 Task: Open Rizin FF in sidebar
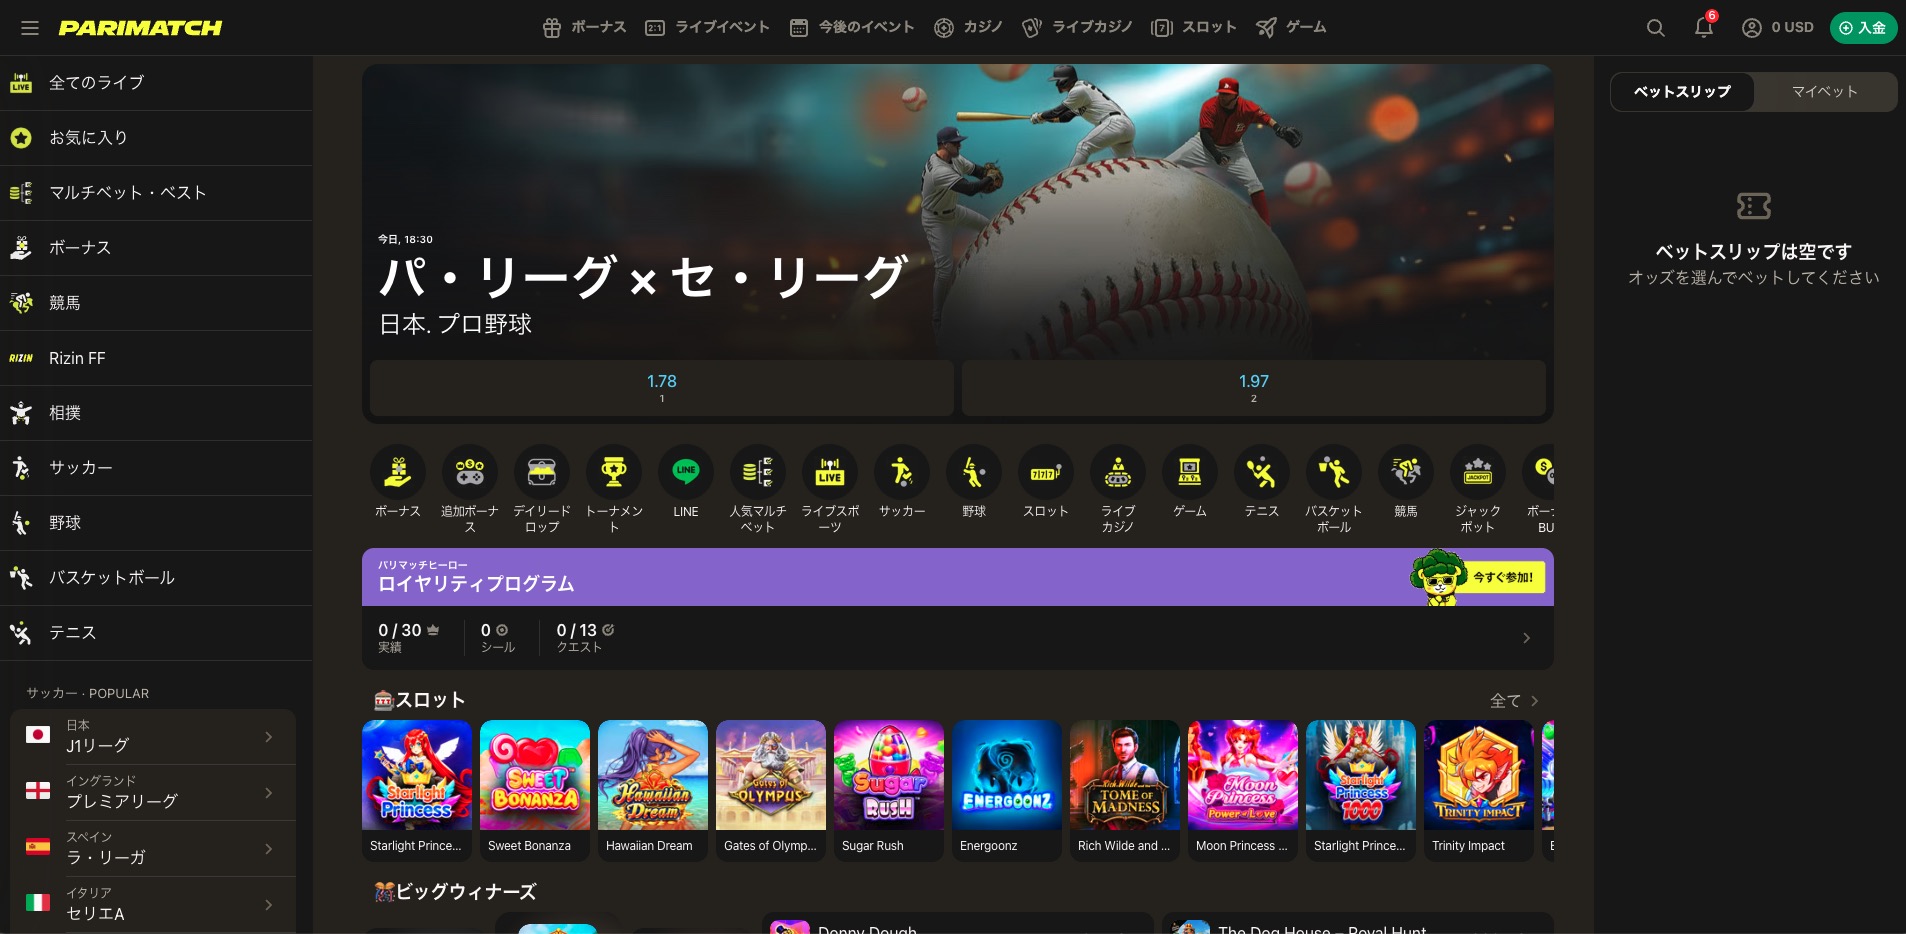(x=156, y=358)
